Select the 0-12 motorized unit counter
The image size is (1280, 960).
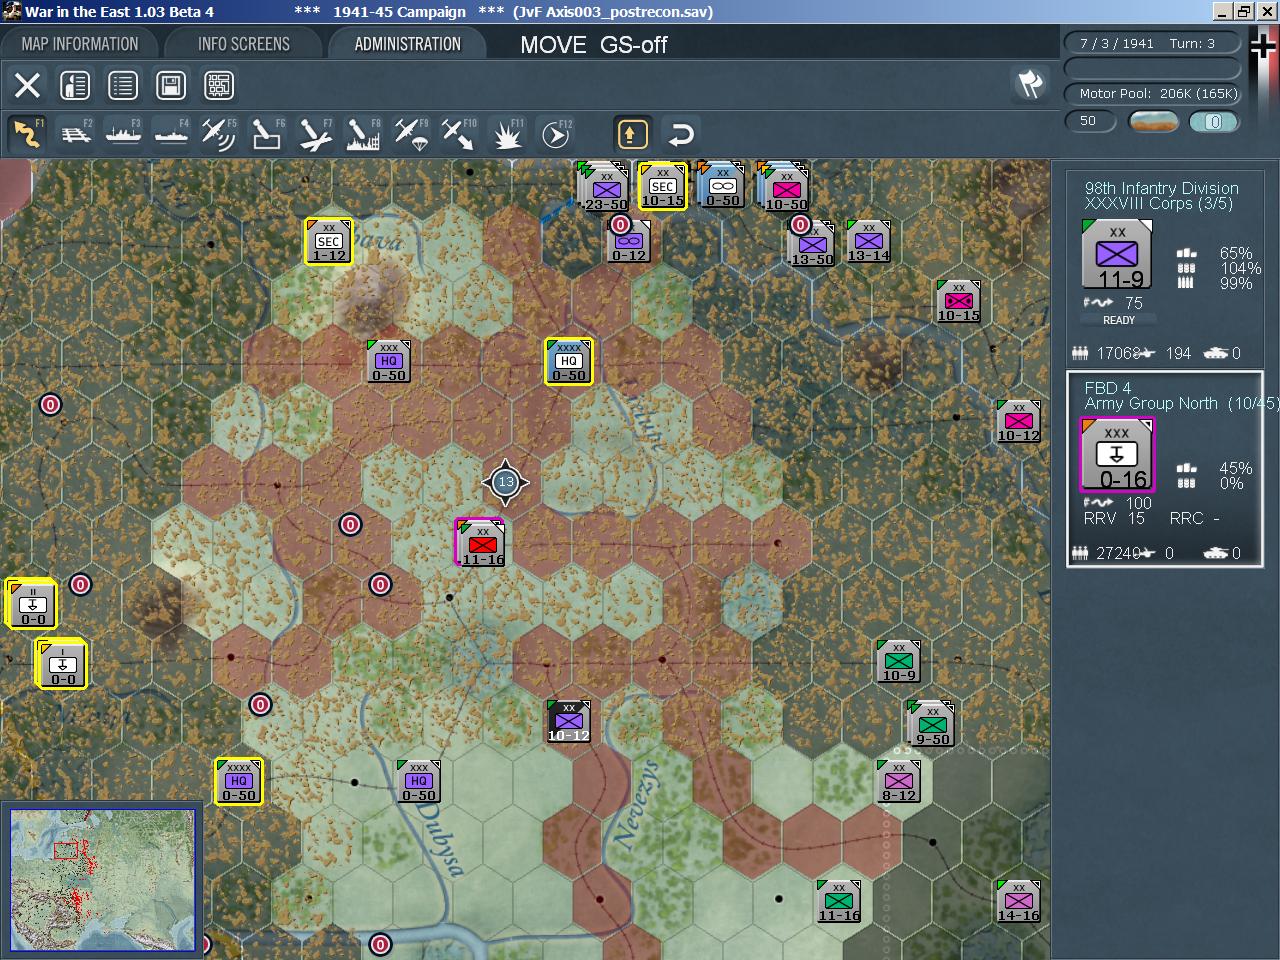point(628,241)
